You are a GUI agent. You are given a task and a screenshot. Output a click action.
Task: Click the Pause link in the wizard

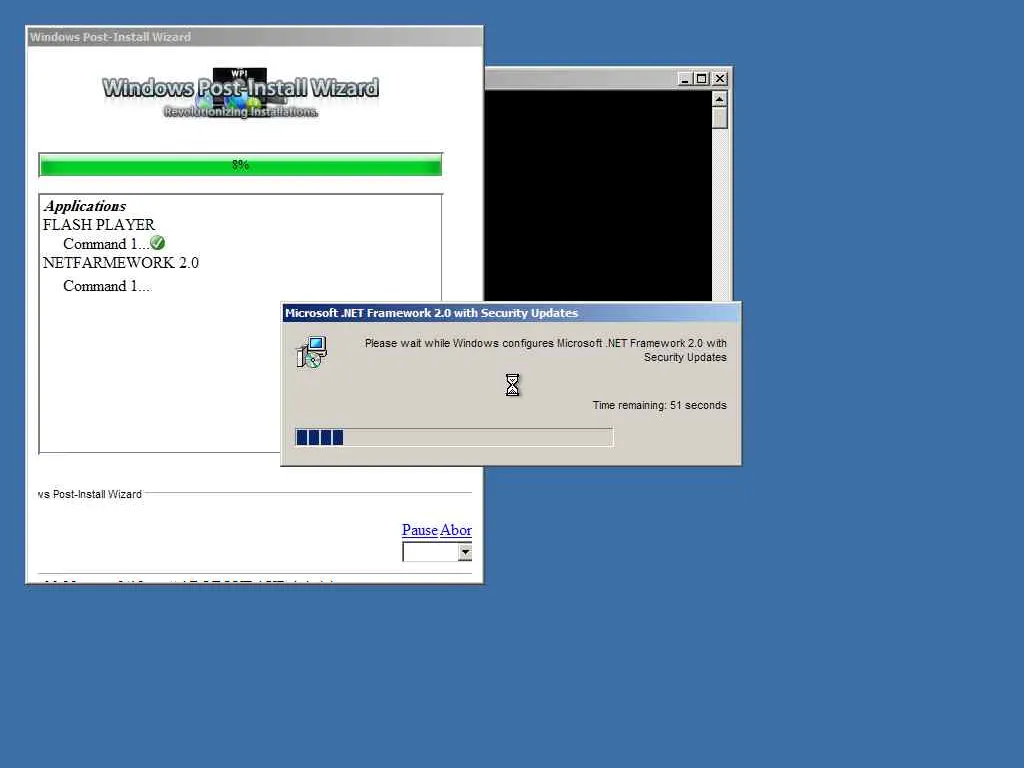click(419, 530)
